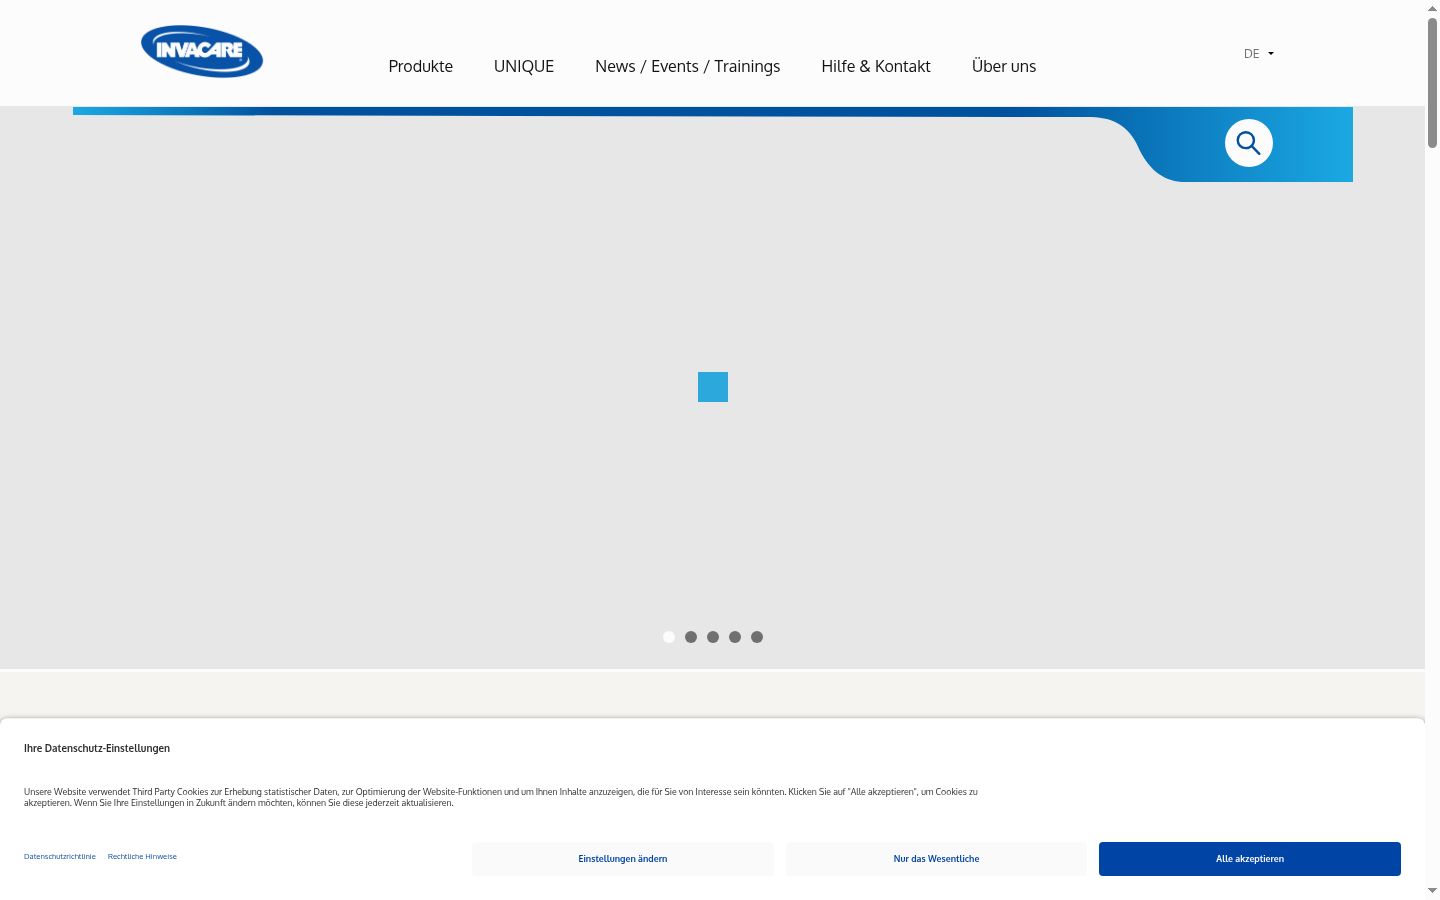
Task: Open Hilfe & Kontakt menu
Action: (876, 66)
